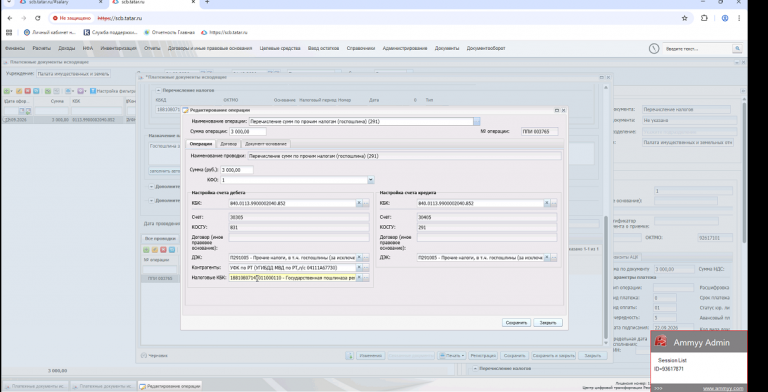Click the Сумма операции input field

[x=248, y=131]
